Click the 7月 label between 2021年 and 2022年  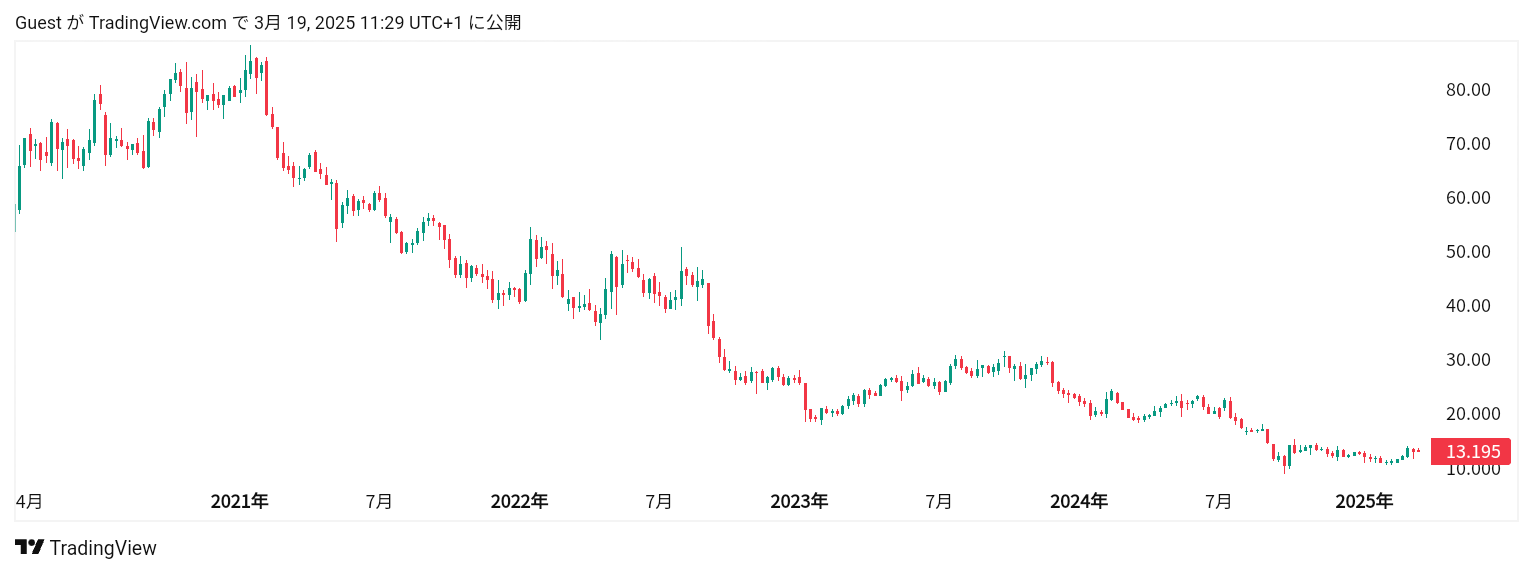[x=379, y=502]
